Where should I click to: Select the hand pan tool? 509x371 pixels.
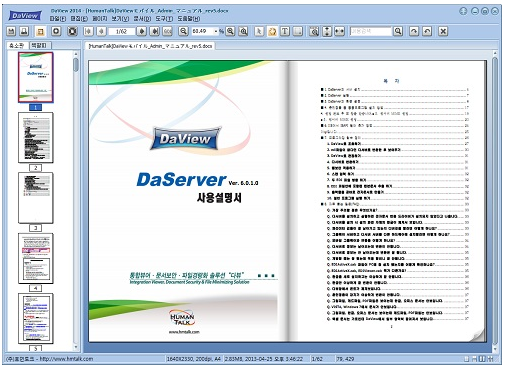pyautogui.click(x=272, y=31)
